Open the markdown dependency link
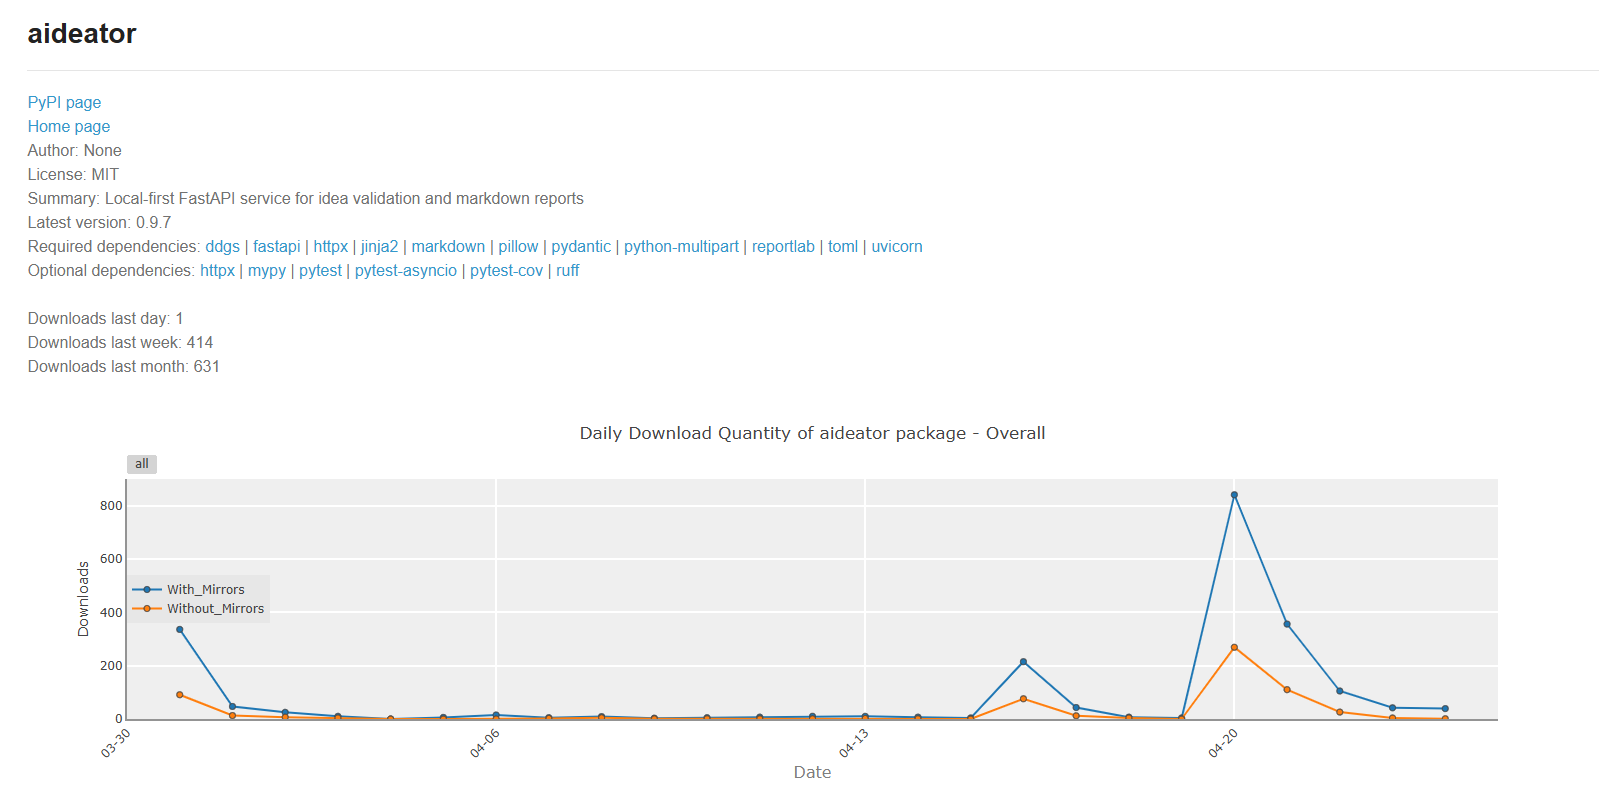The width and height of the screenshot is (1619, 797). pos(448,246)
